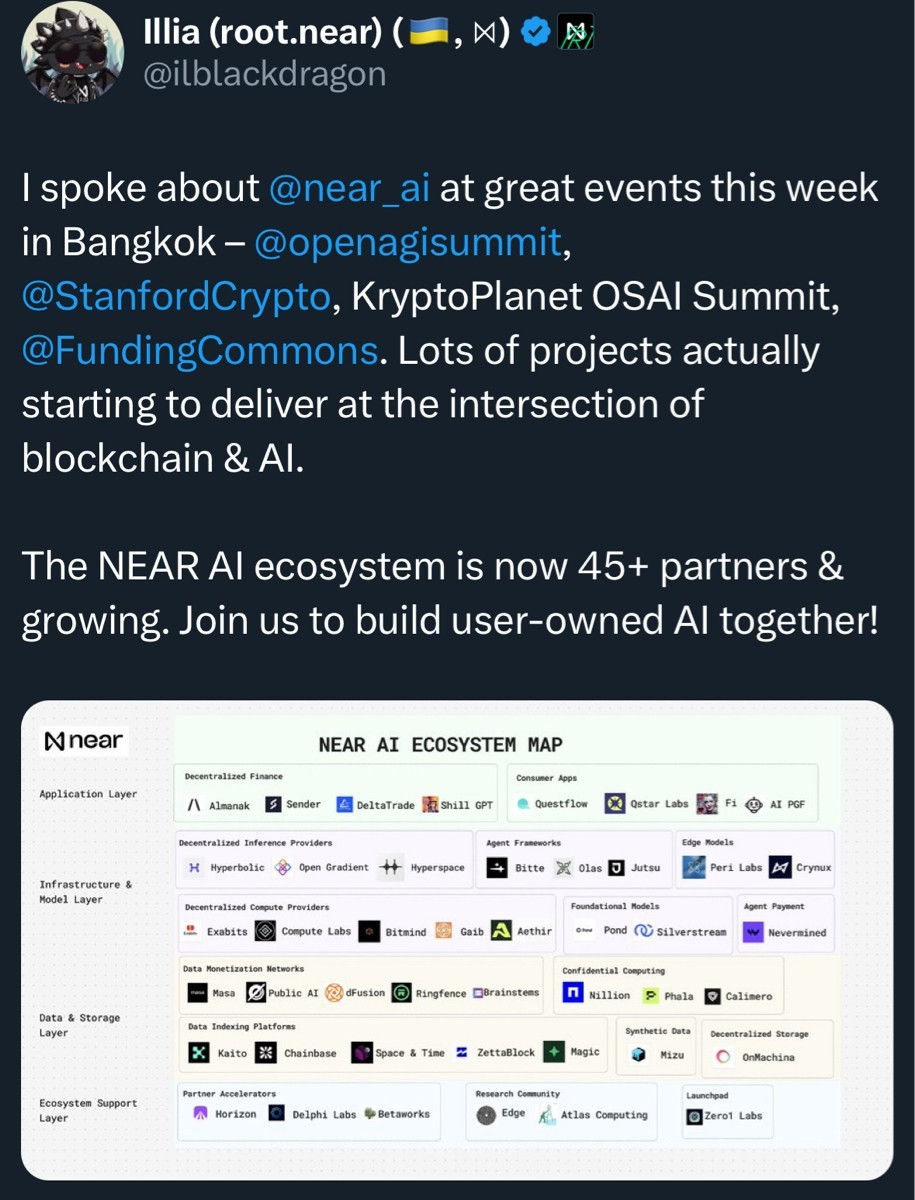Click the Nillion logo icon

pos(573,994)
